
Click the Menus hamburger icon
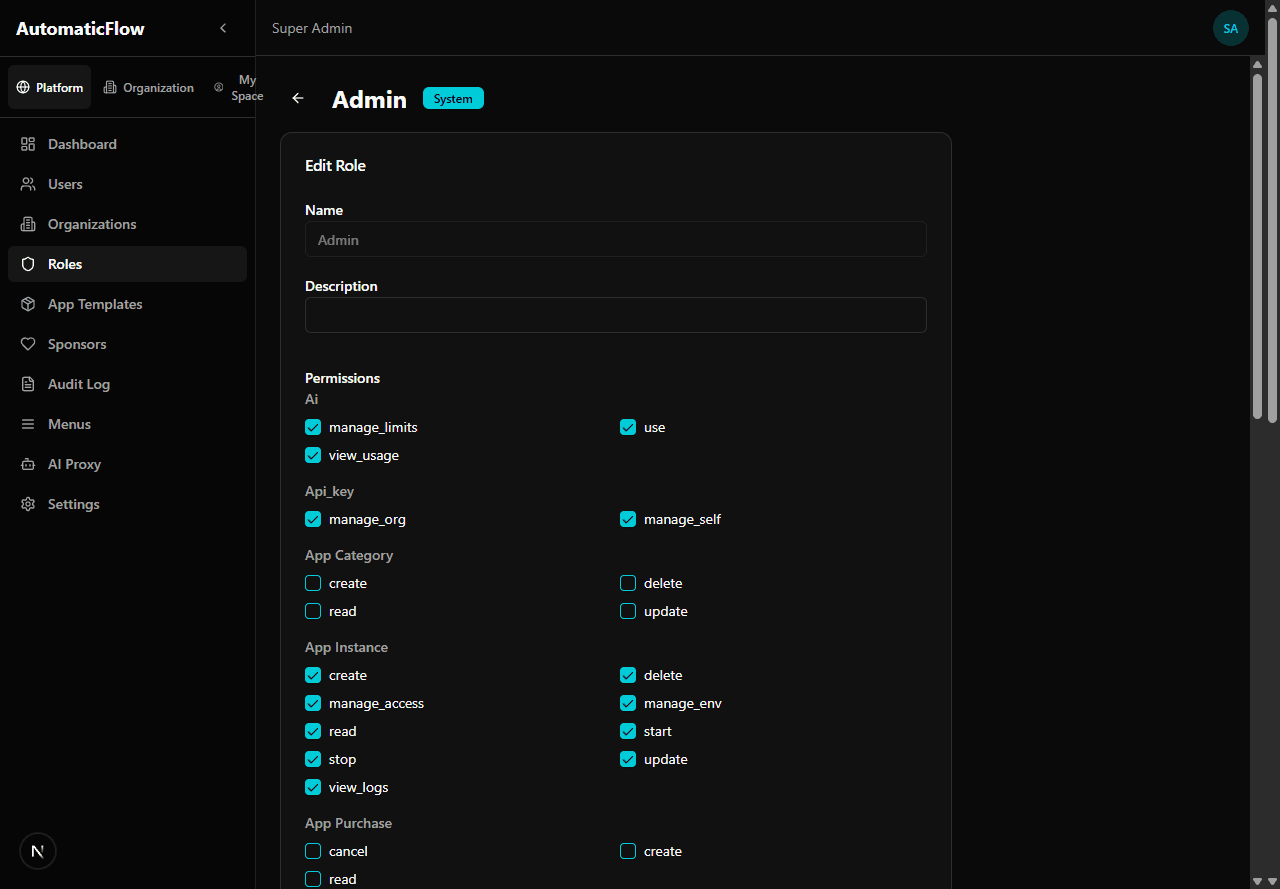tap(28, 424)
